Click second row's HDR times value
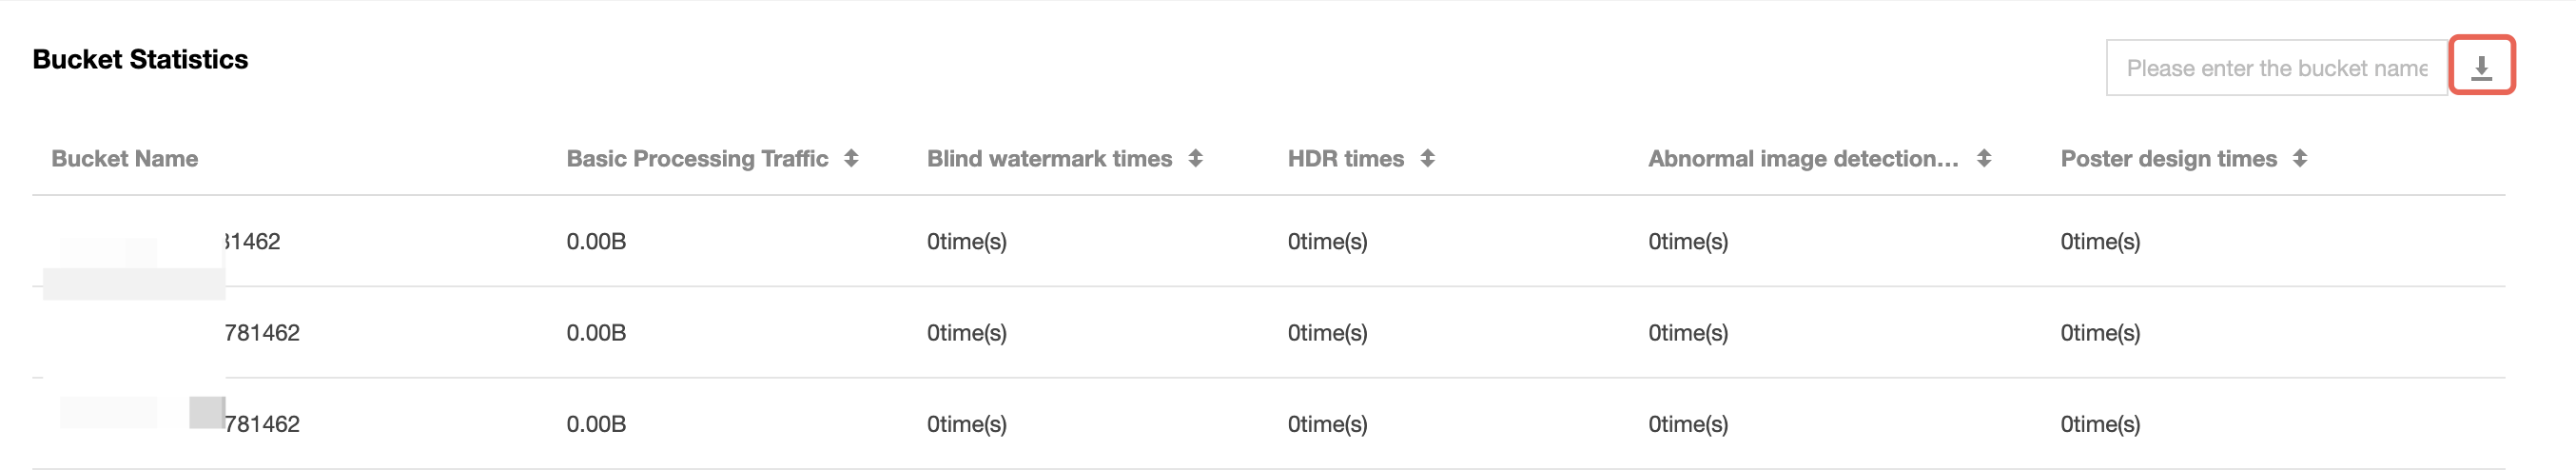This screenshot has height=470, width=2576. [1327, 332]
